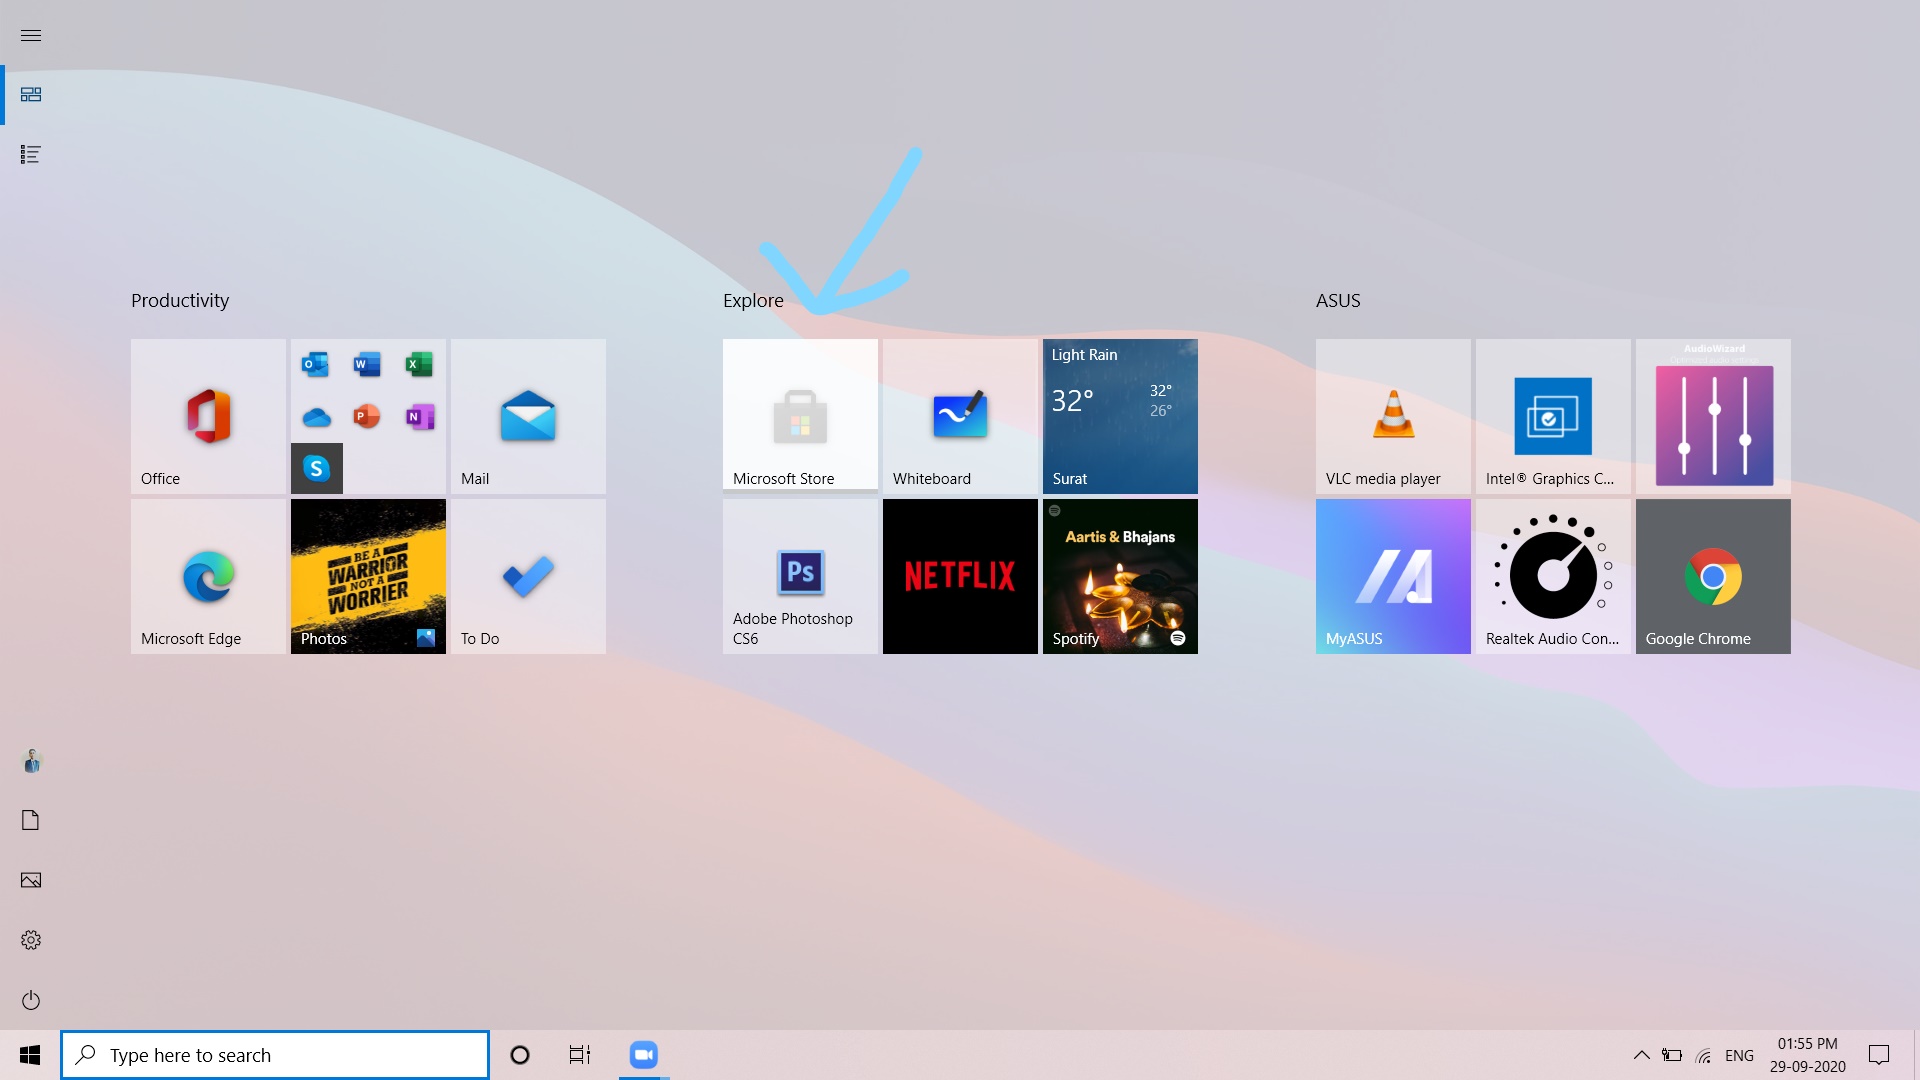Screen dimensions: 1920x1080
Task: Expand the Start hamburger menu
Action: click(31, 35)
